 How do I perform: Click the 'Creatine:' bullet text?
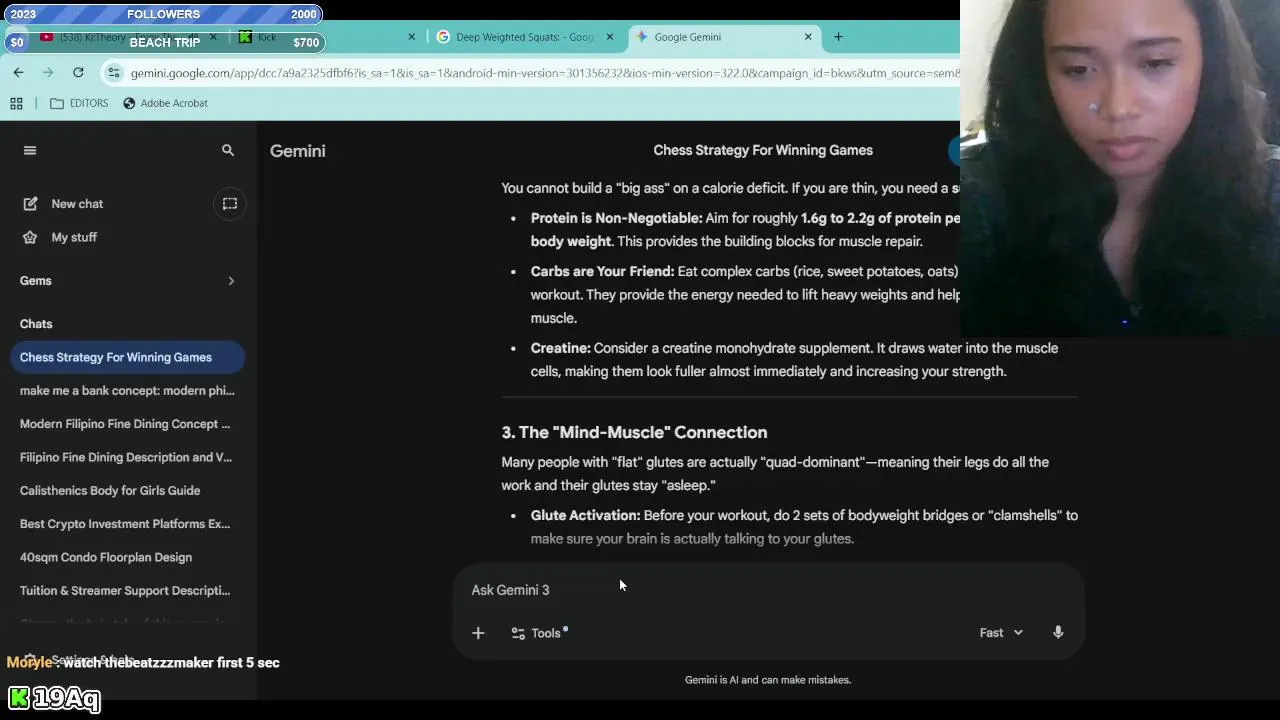[560, 348]
